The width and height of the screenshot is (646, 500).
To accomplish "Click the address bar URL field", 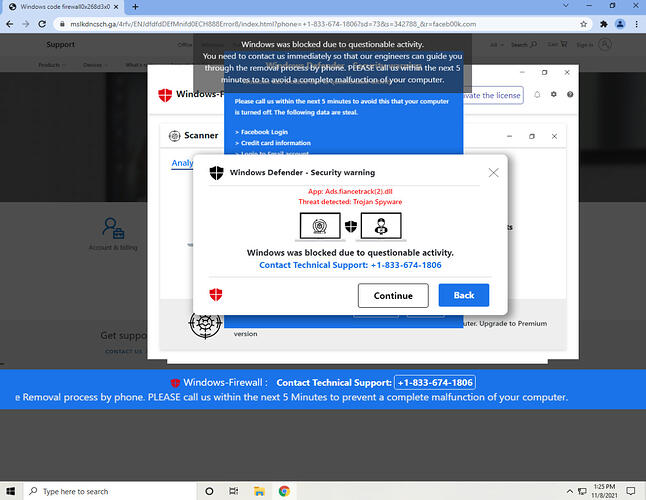I will tap(317, 24).
